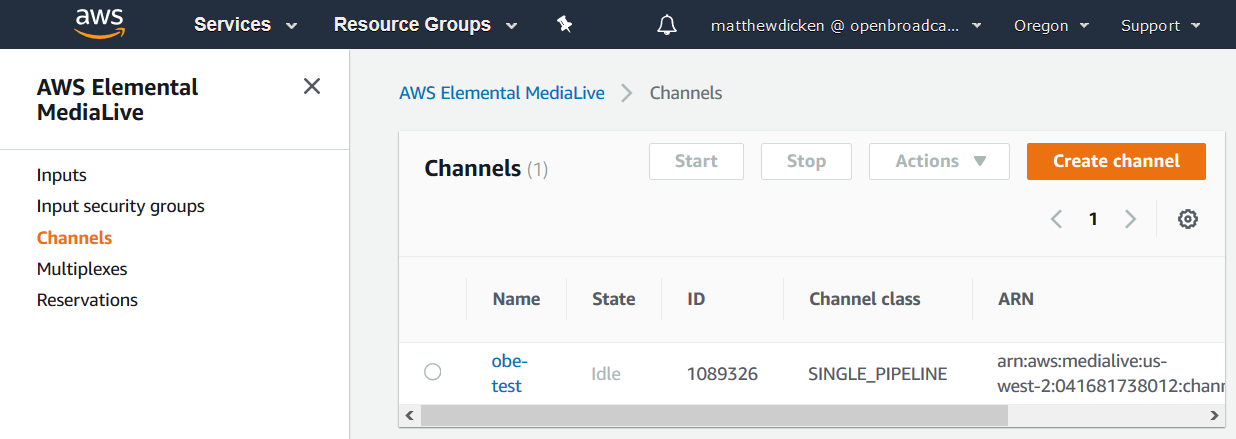Viewport: 1236px width, 439px height.
Task: Click the scrollbar left arrow
Action: (x=408, y=415)
